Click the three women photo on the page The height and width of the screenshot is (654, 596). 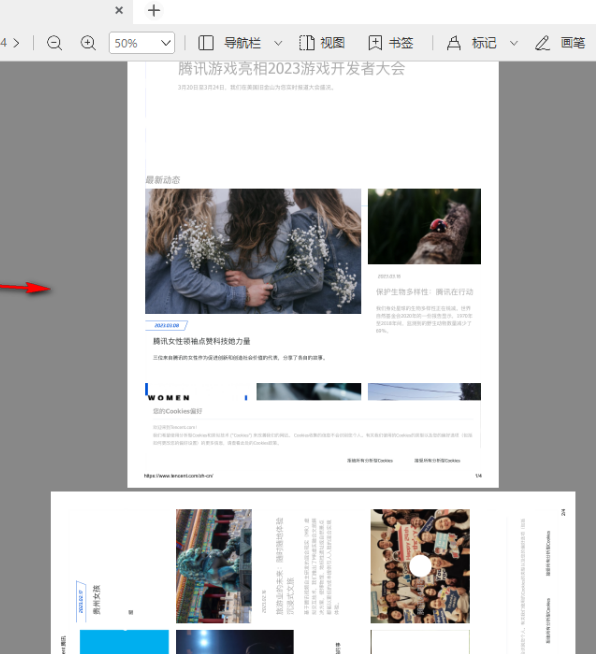coord(253,251)
